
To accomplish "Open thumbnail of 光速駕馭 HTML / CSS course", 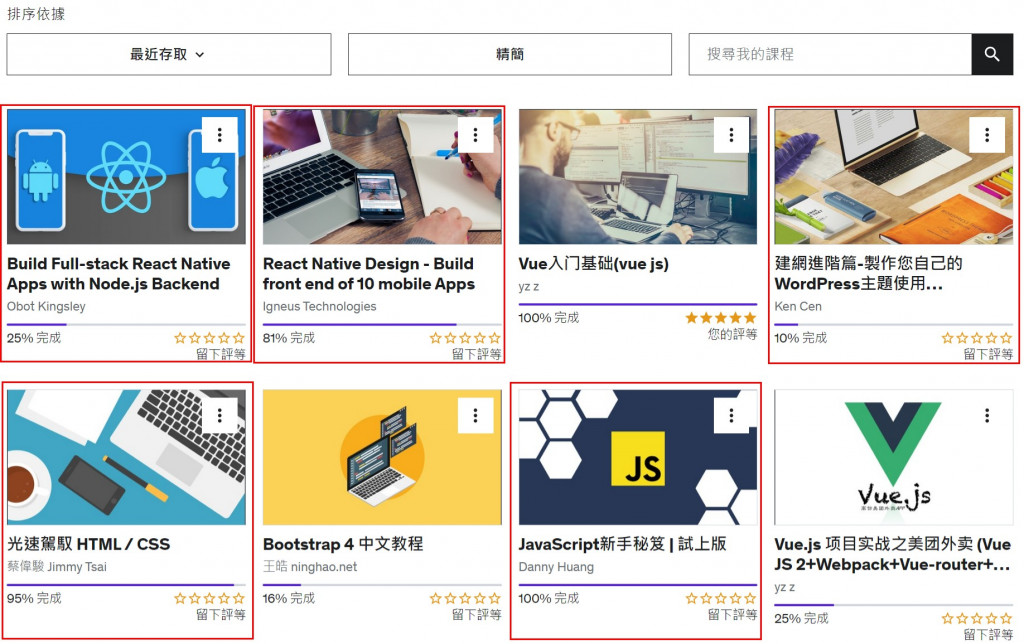I will point(126,457).
